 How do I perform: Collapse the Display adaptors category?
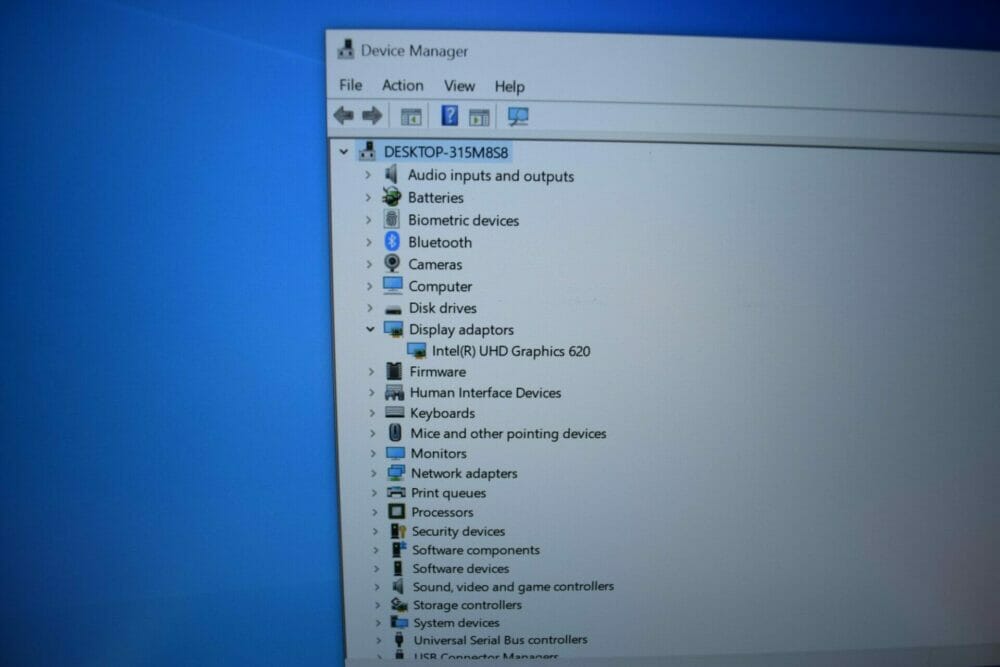coord(370,329)
